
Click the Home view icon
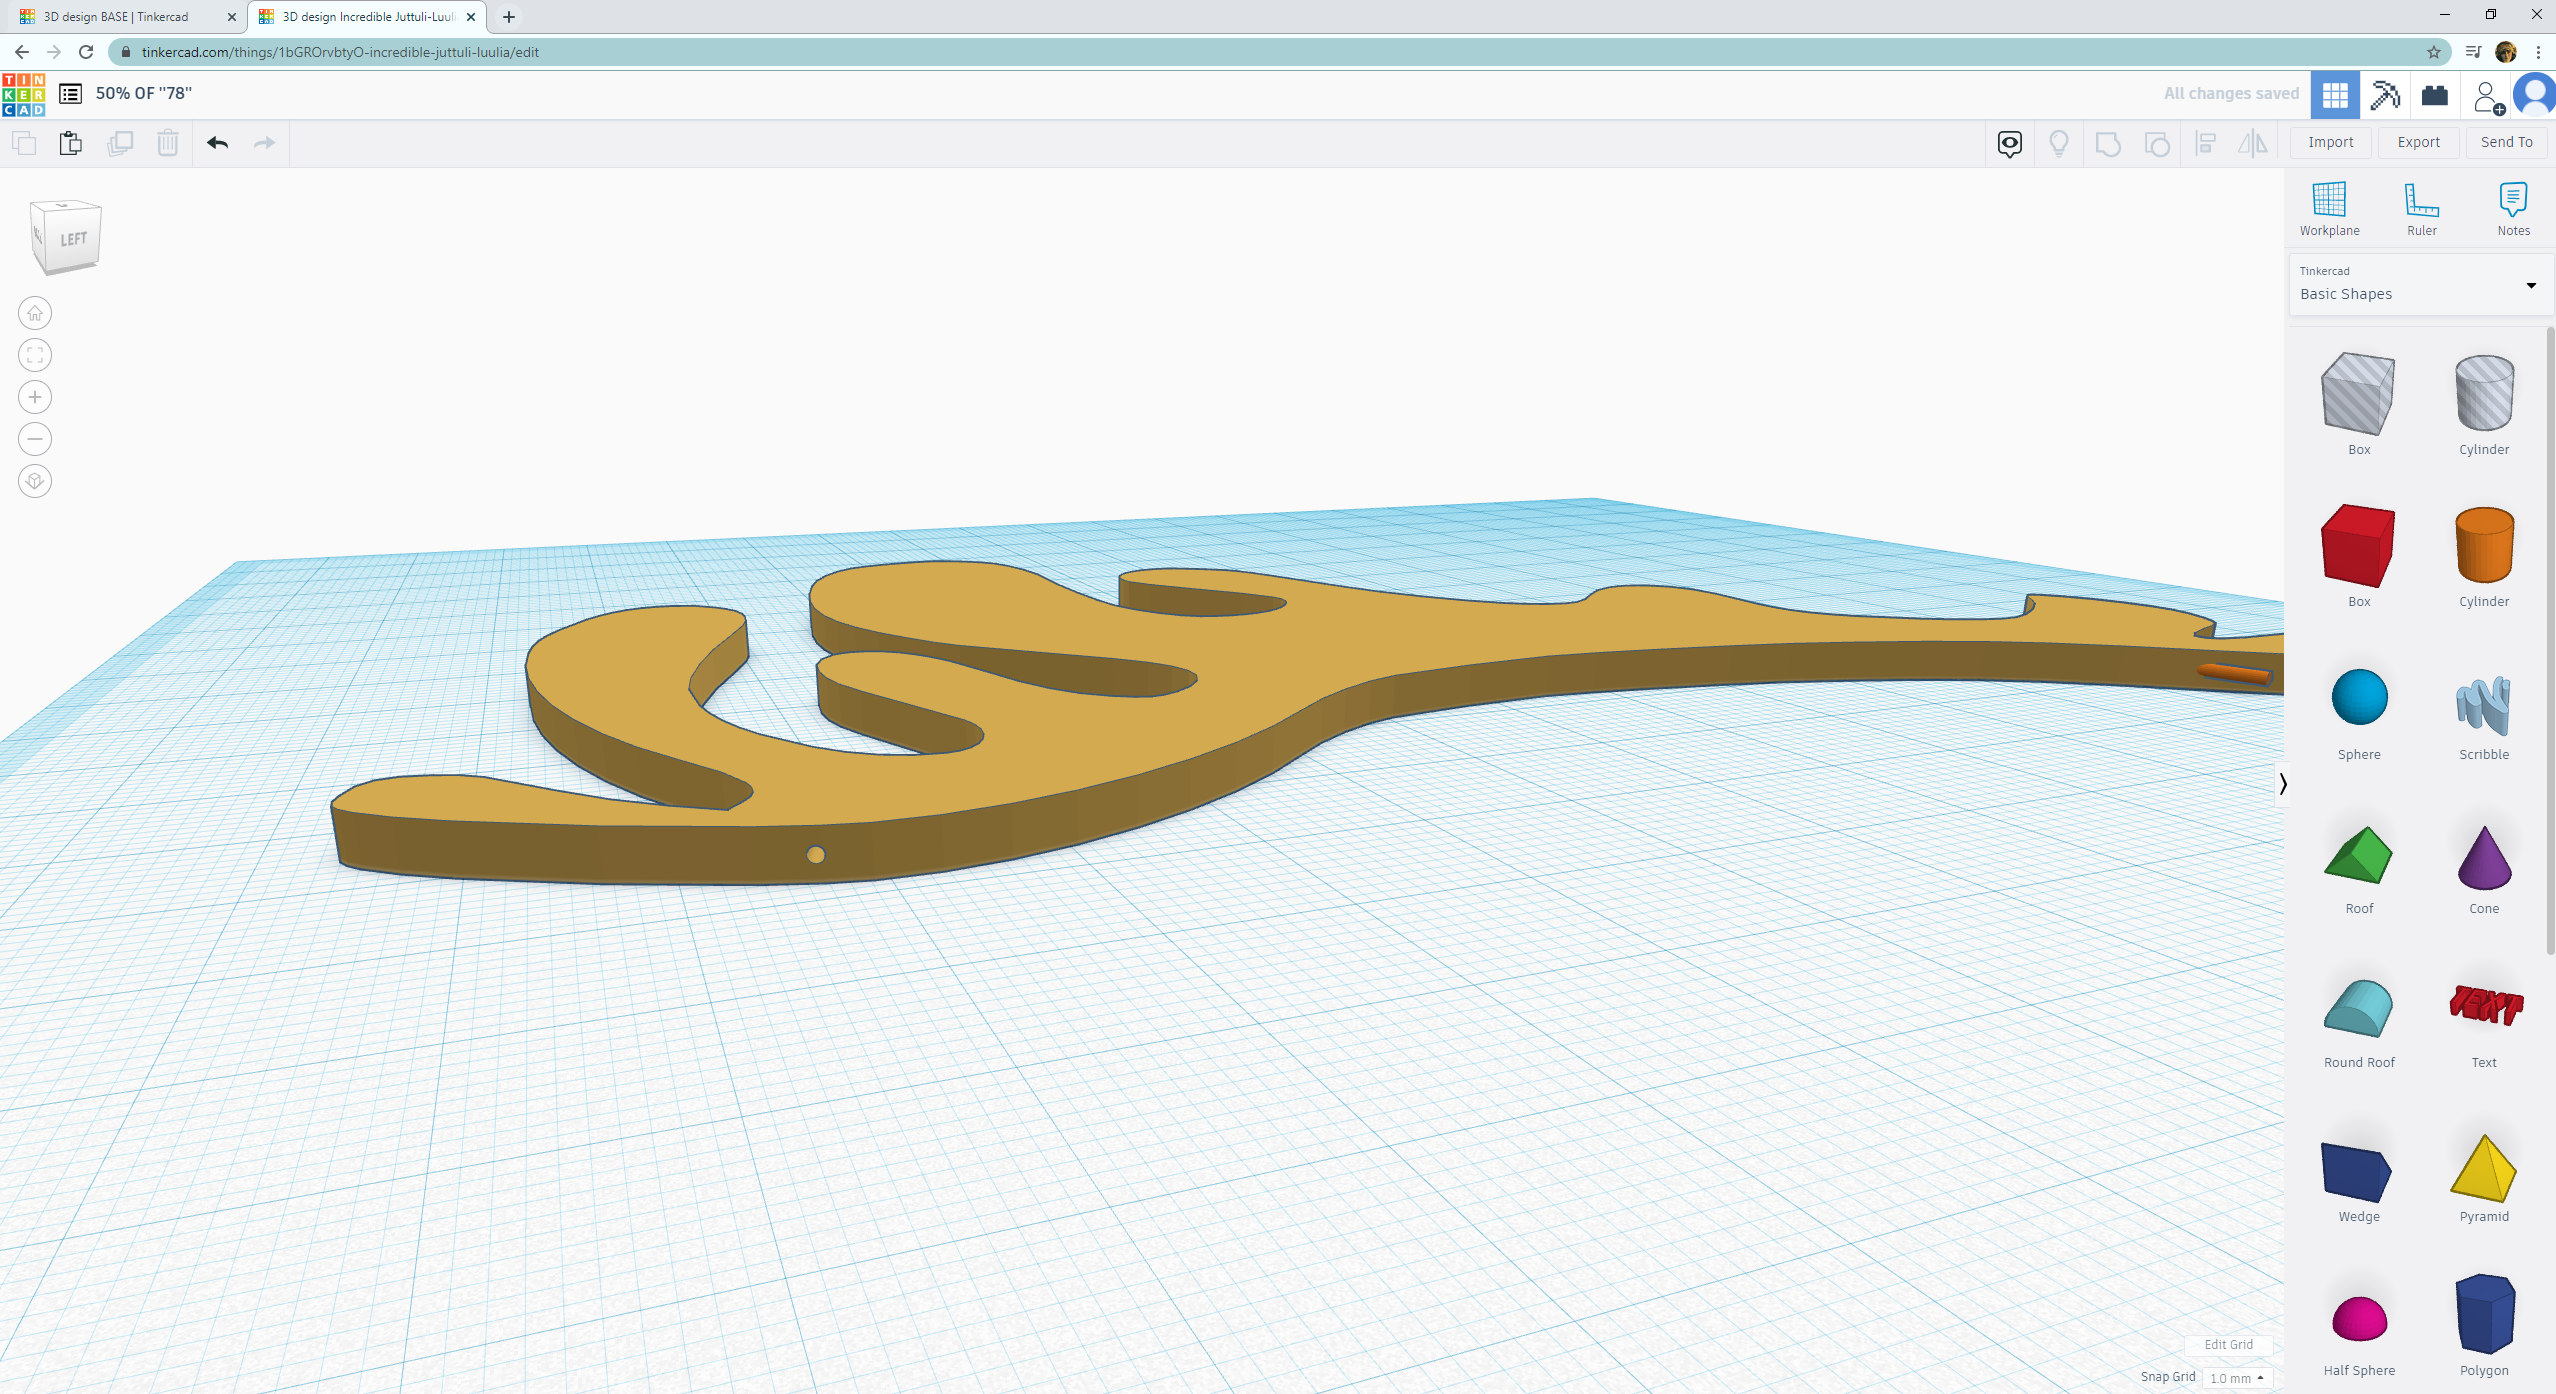(35, 314)
